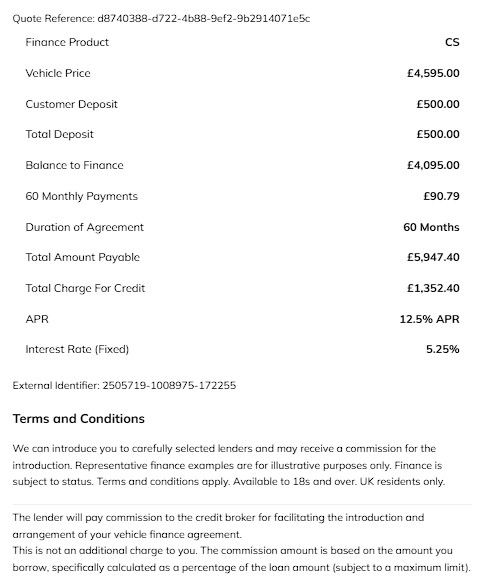Click the lender commission disclosure paragraph
This screenshot has width=478, height=581.
click(242, 542)
